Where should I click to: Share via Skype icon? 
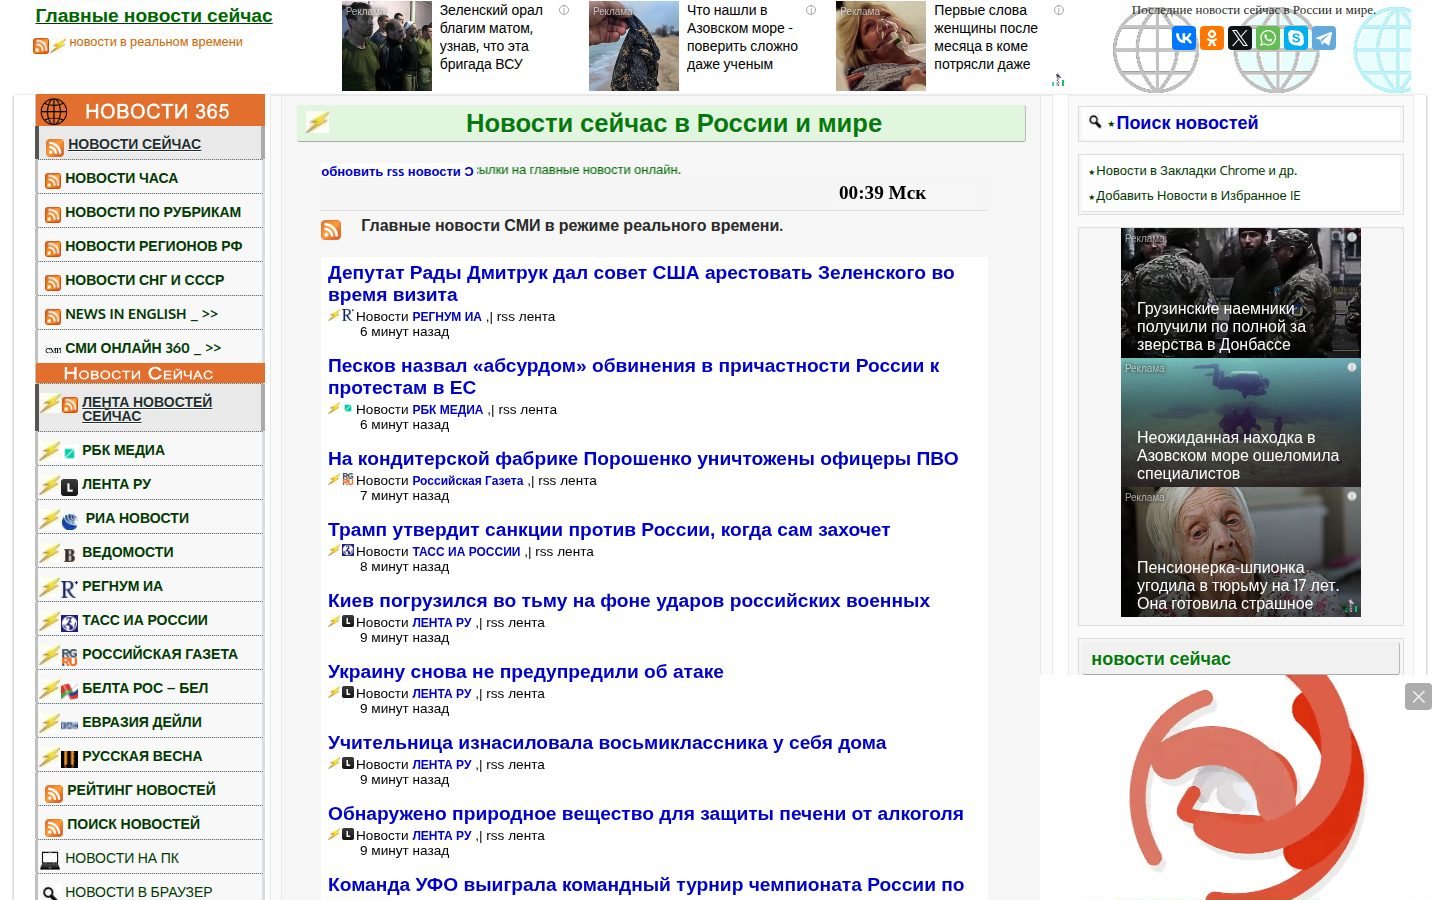click(1296, 38)
